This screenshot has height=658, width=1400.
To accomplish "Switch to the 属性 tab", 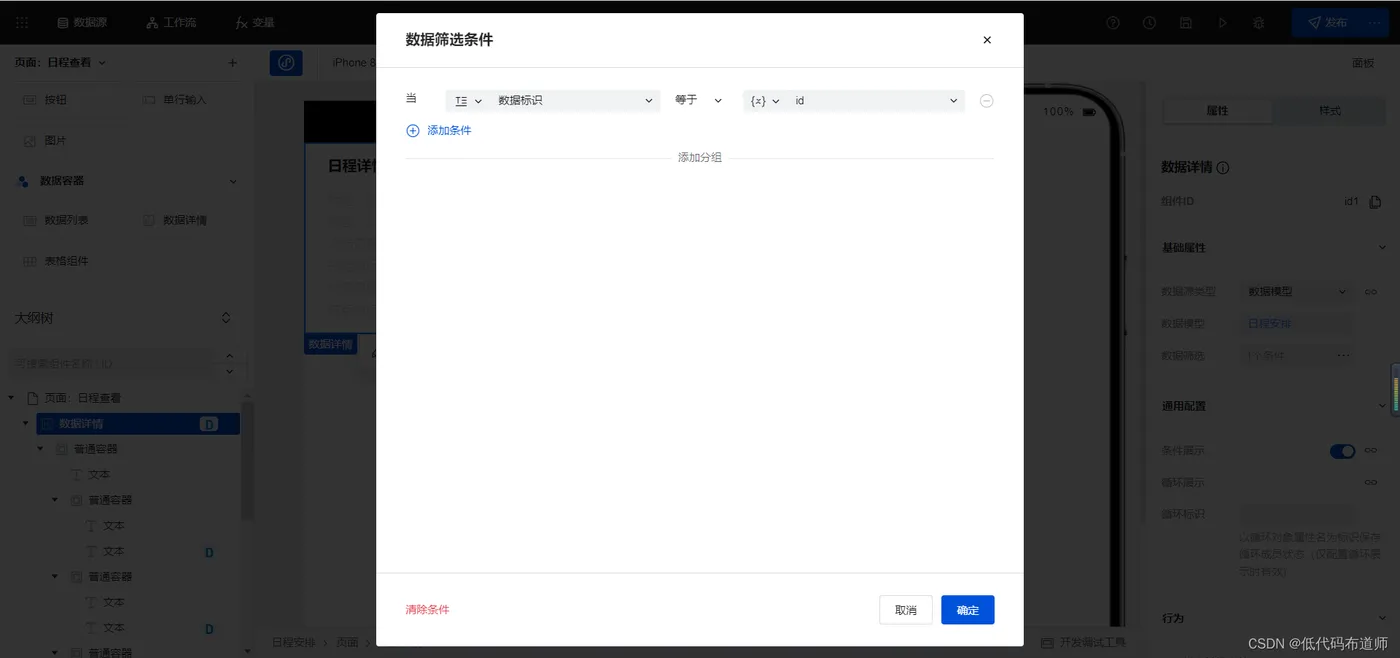I will [x=1217, y=111].
